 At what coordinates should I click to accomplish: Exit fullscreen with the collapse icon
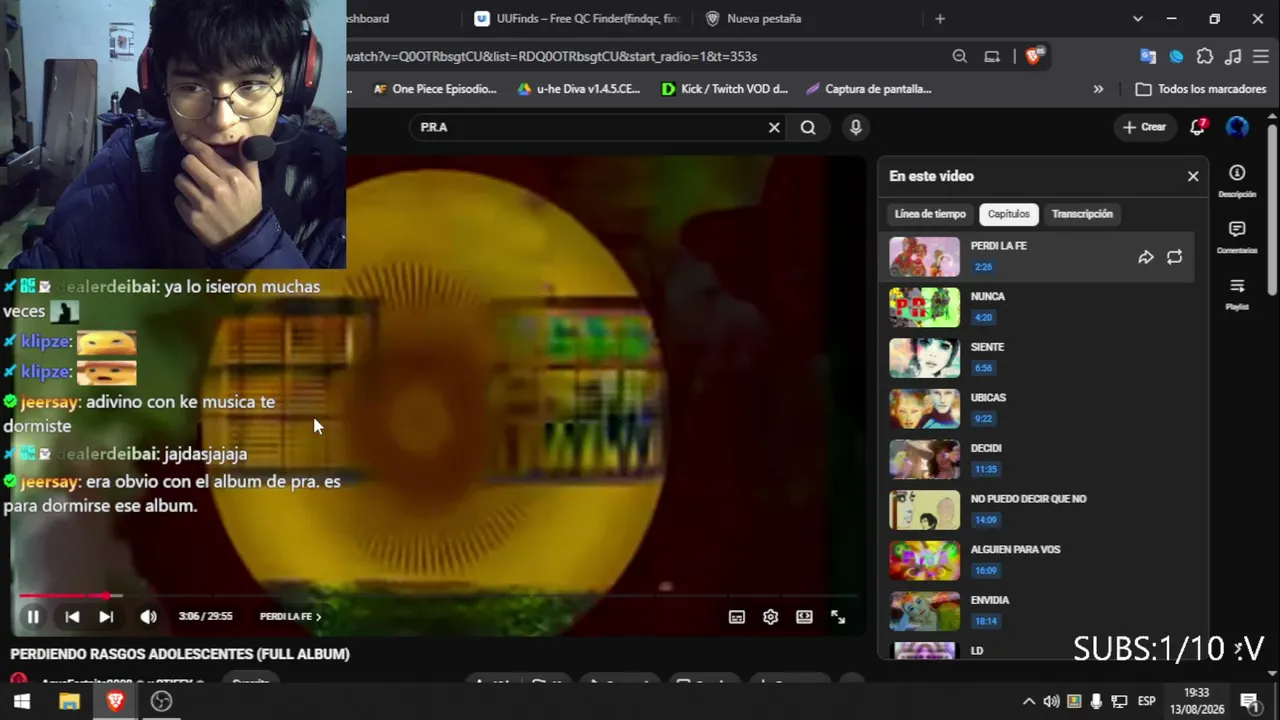pos(838,617)
